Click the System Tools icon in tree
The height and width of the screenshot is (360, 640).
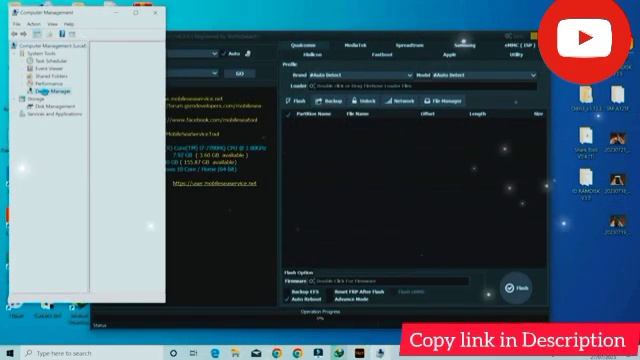pos(22,53)
